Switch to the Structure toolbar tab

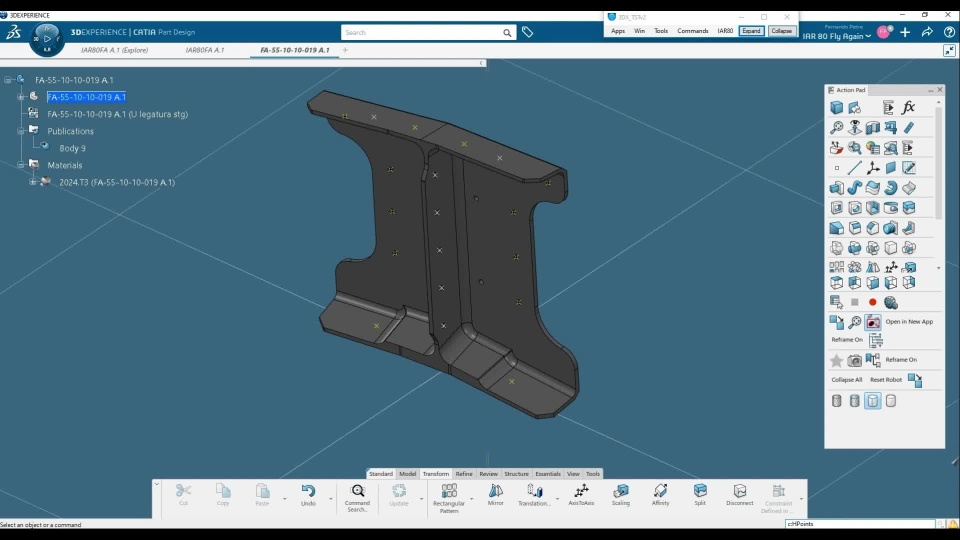(516, 474)
